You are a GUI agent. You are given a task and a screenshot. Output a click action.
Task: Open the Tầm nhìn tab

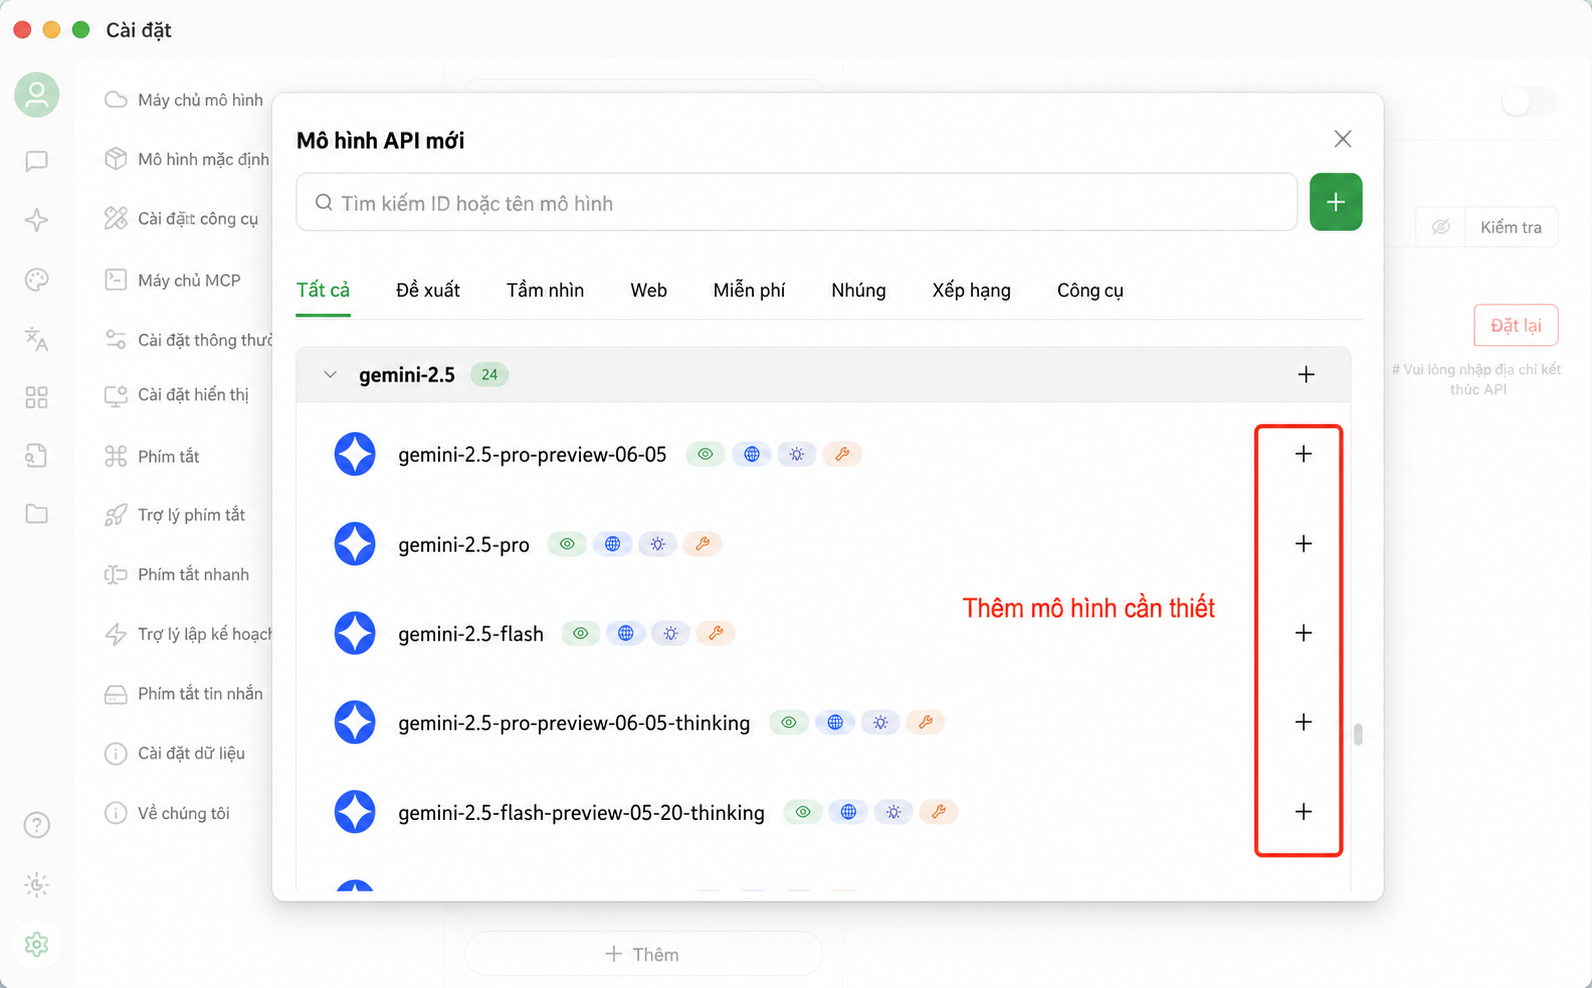click(545, 290)
